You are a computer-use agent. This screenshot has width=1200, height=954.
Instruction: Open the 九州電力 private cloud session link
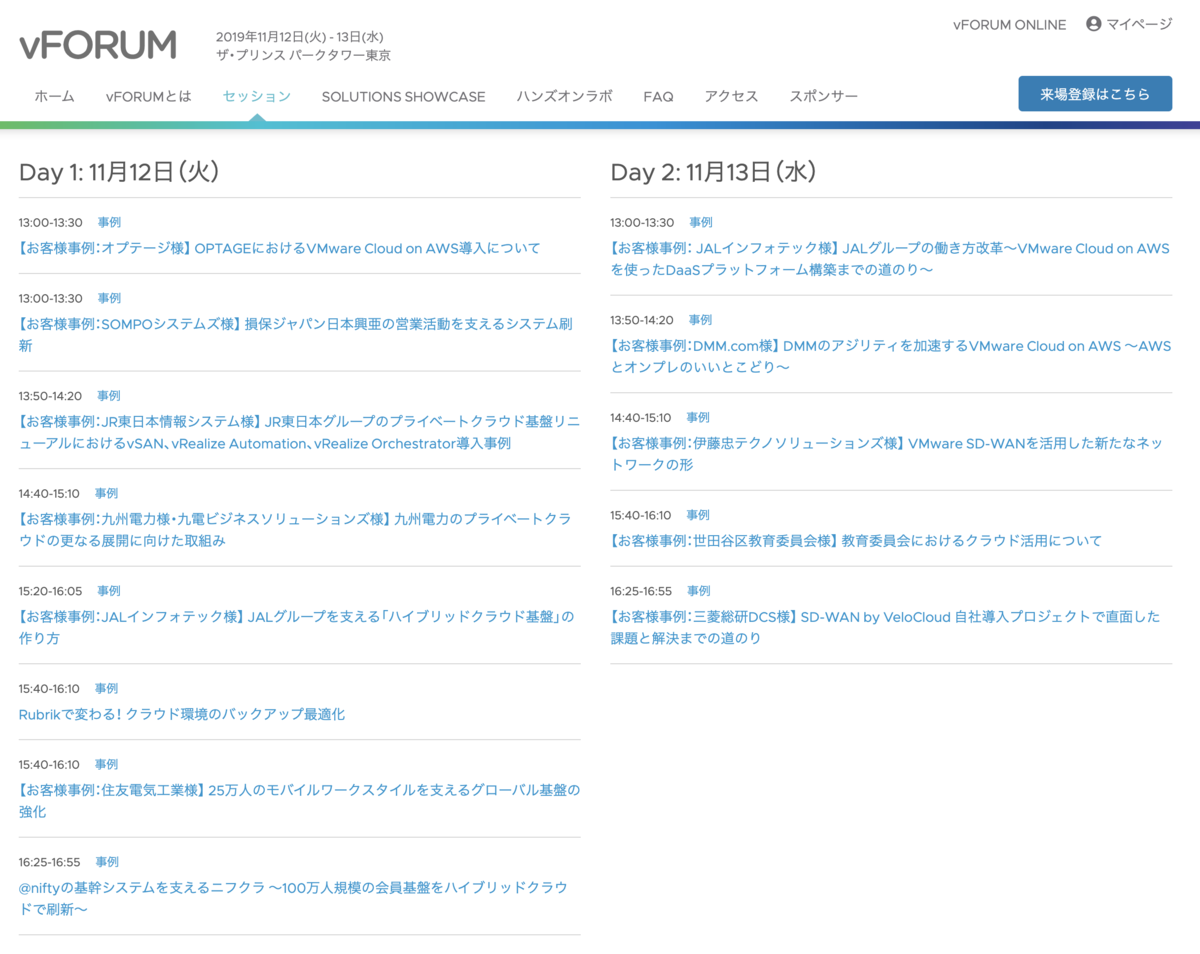295,530
